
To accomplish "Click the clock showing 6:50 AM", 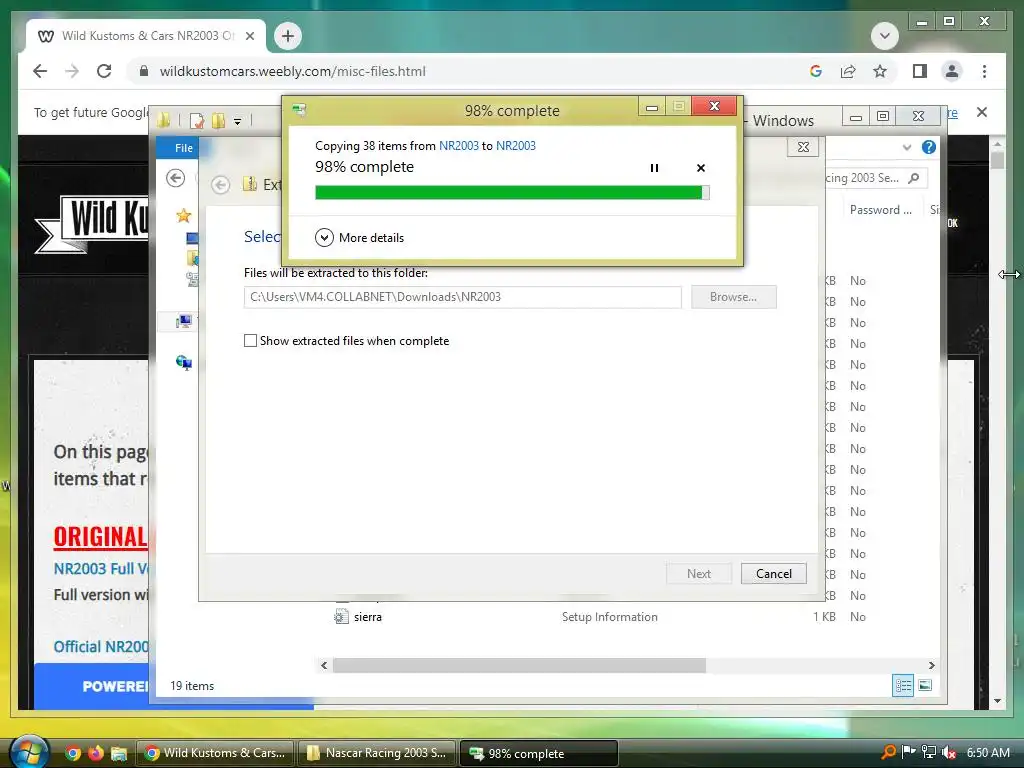I will click(x=988, y=753).
